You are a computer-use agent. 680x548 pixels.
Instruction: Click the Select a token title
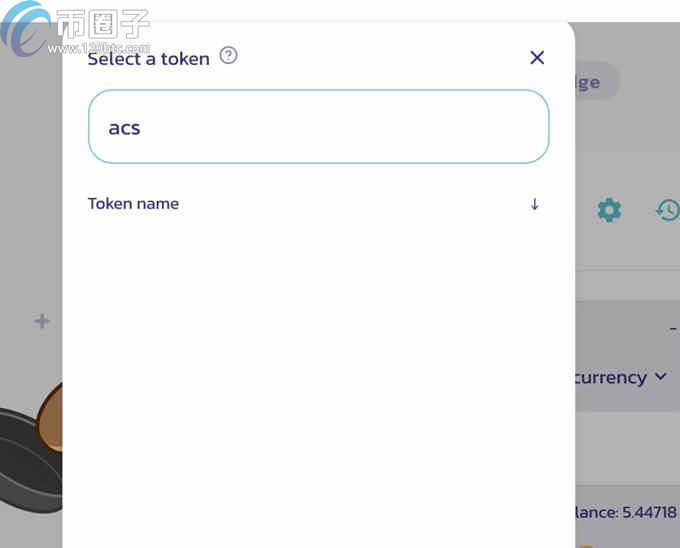[149, 59]
